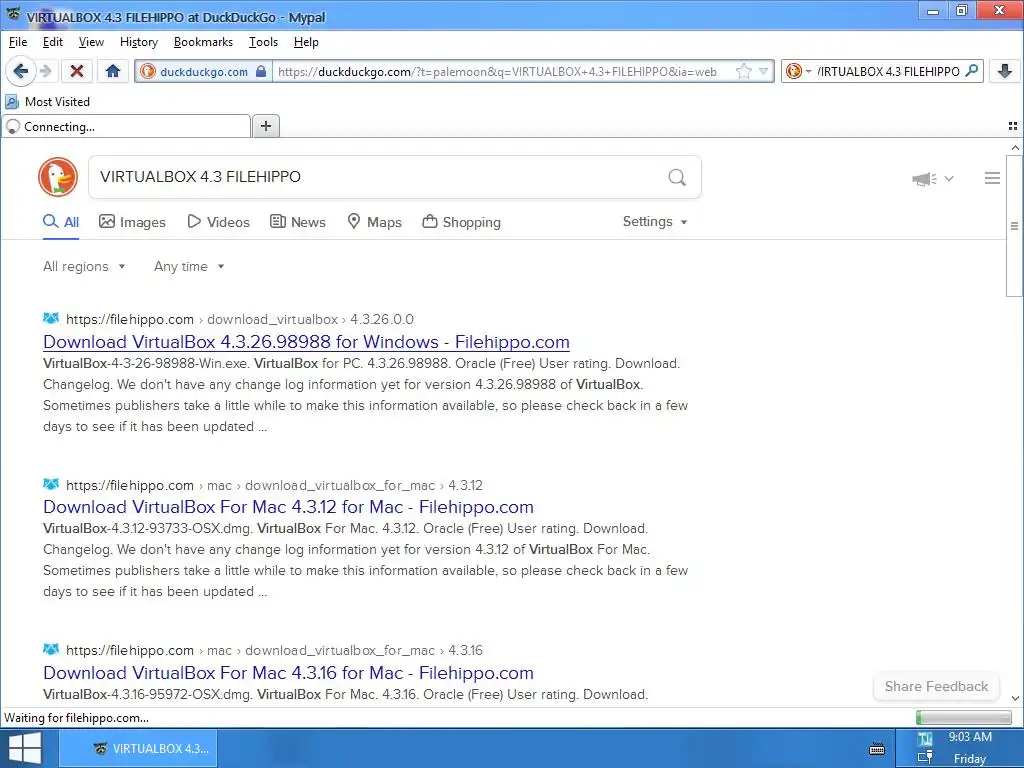Expand the Settings dropdown

point(655,221)
